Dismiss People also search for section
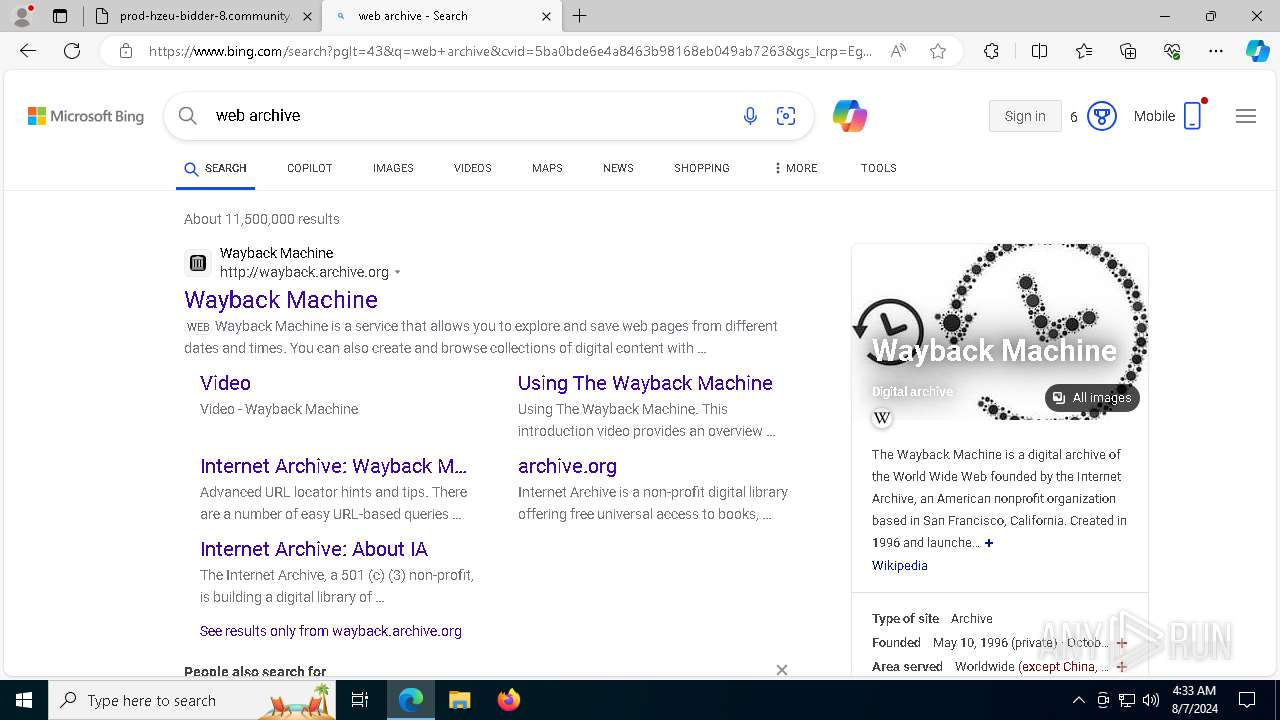The height and width of the screenshot is (720, 1280). pos(782,670)
